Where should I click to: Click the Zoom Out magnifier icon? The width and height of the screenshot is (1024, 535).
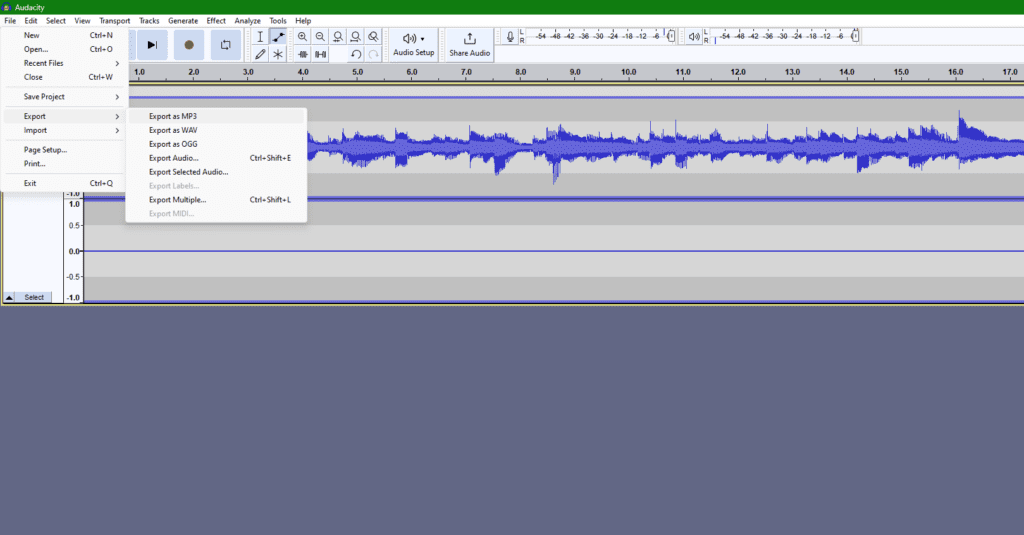pyautogui.click(x=320, y=37)
